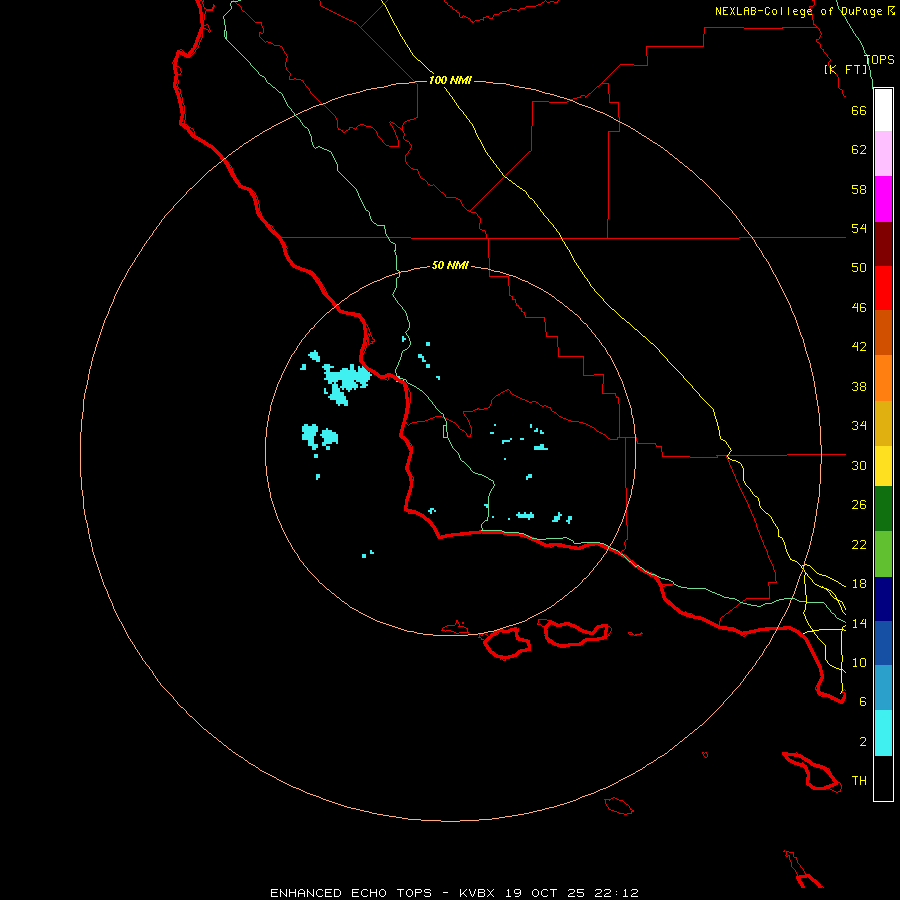Screen dimensions: 900x900
Task: Click the '66' legend value
Action: coord(859,110)
